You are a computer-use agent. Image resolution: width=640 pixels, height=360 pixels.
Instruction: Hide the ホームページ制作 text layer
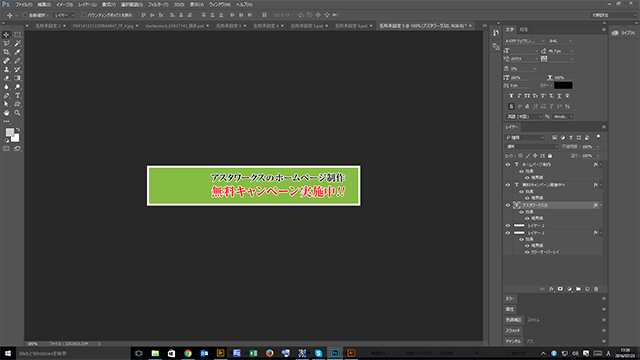coord(508,164)
